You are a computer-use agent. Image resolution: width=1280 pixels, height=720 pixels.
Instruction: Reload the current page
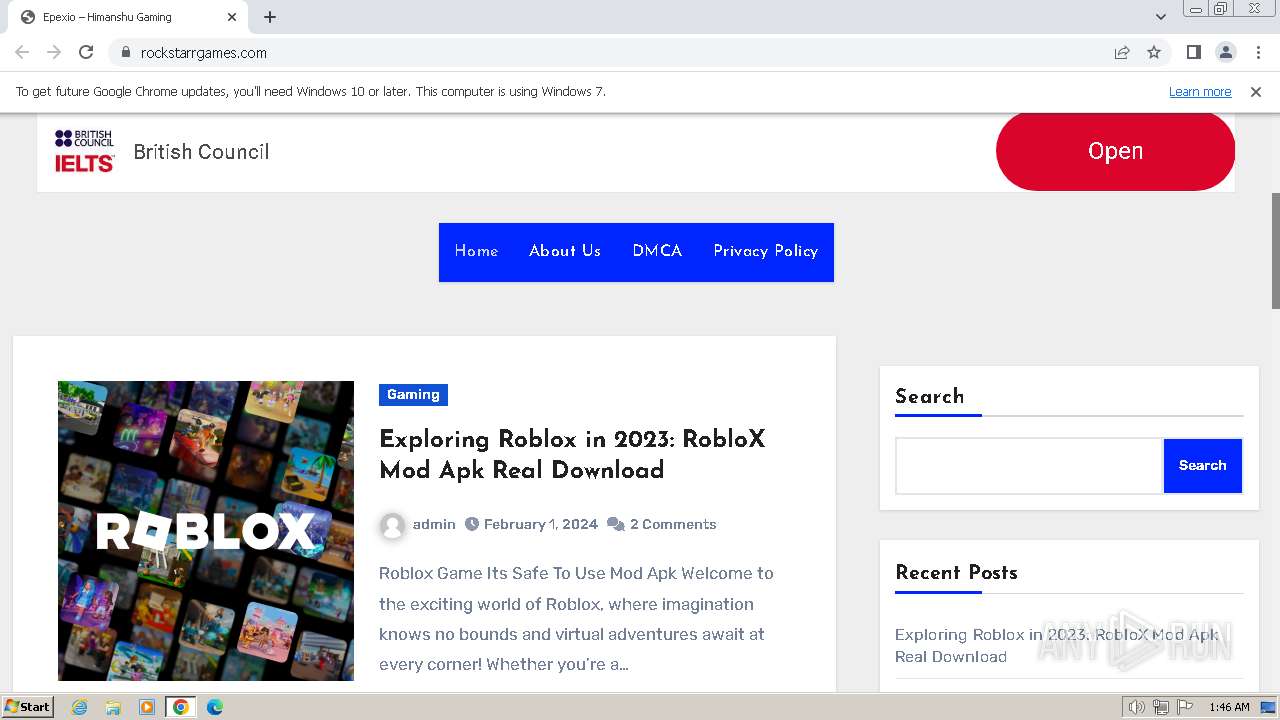[86, 53]
